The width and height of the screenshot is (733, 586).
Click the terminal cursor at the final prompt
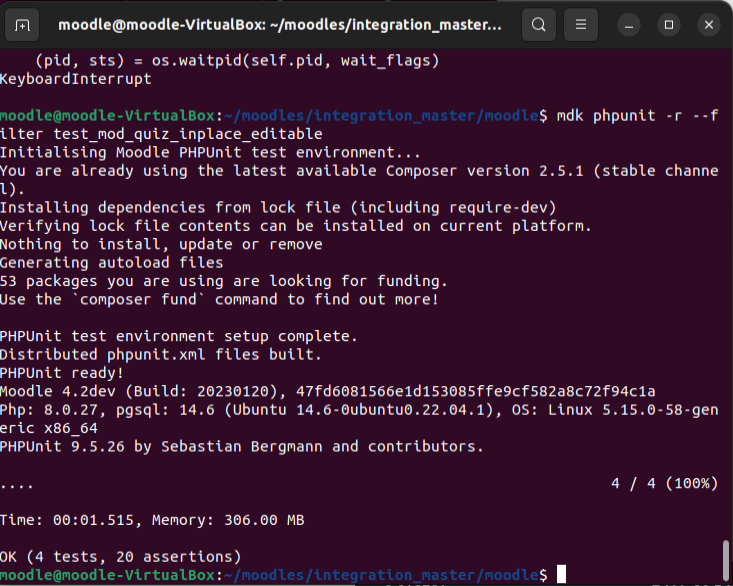(x=561, y=574)
